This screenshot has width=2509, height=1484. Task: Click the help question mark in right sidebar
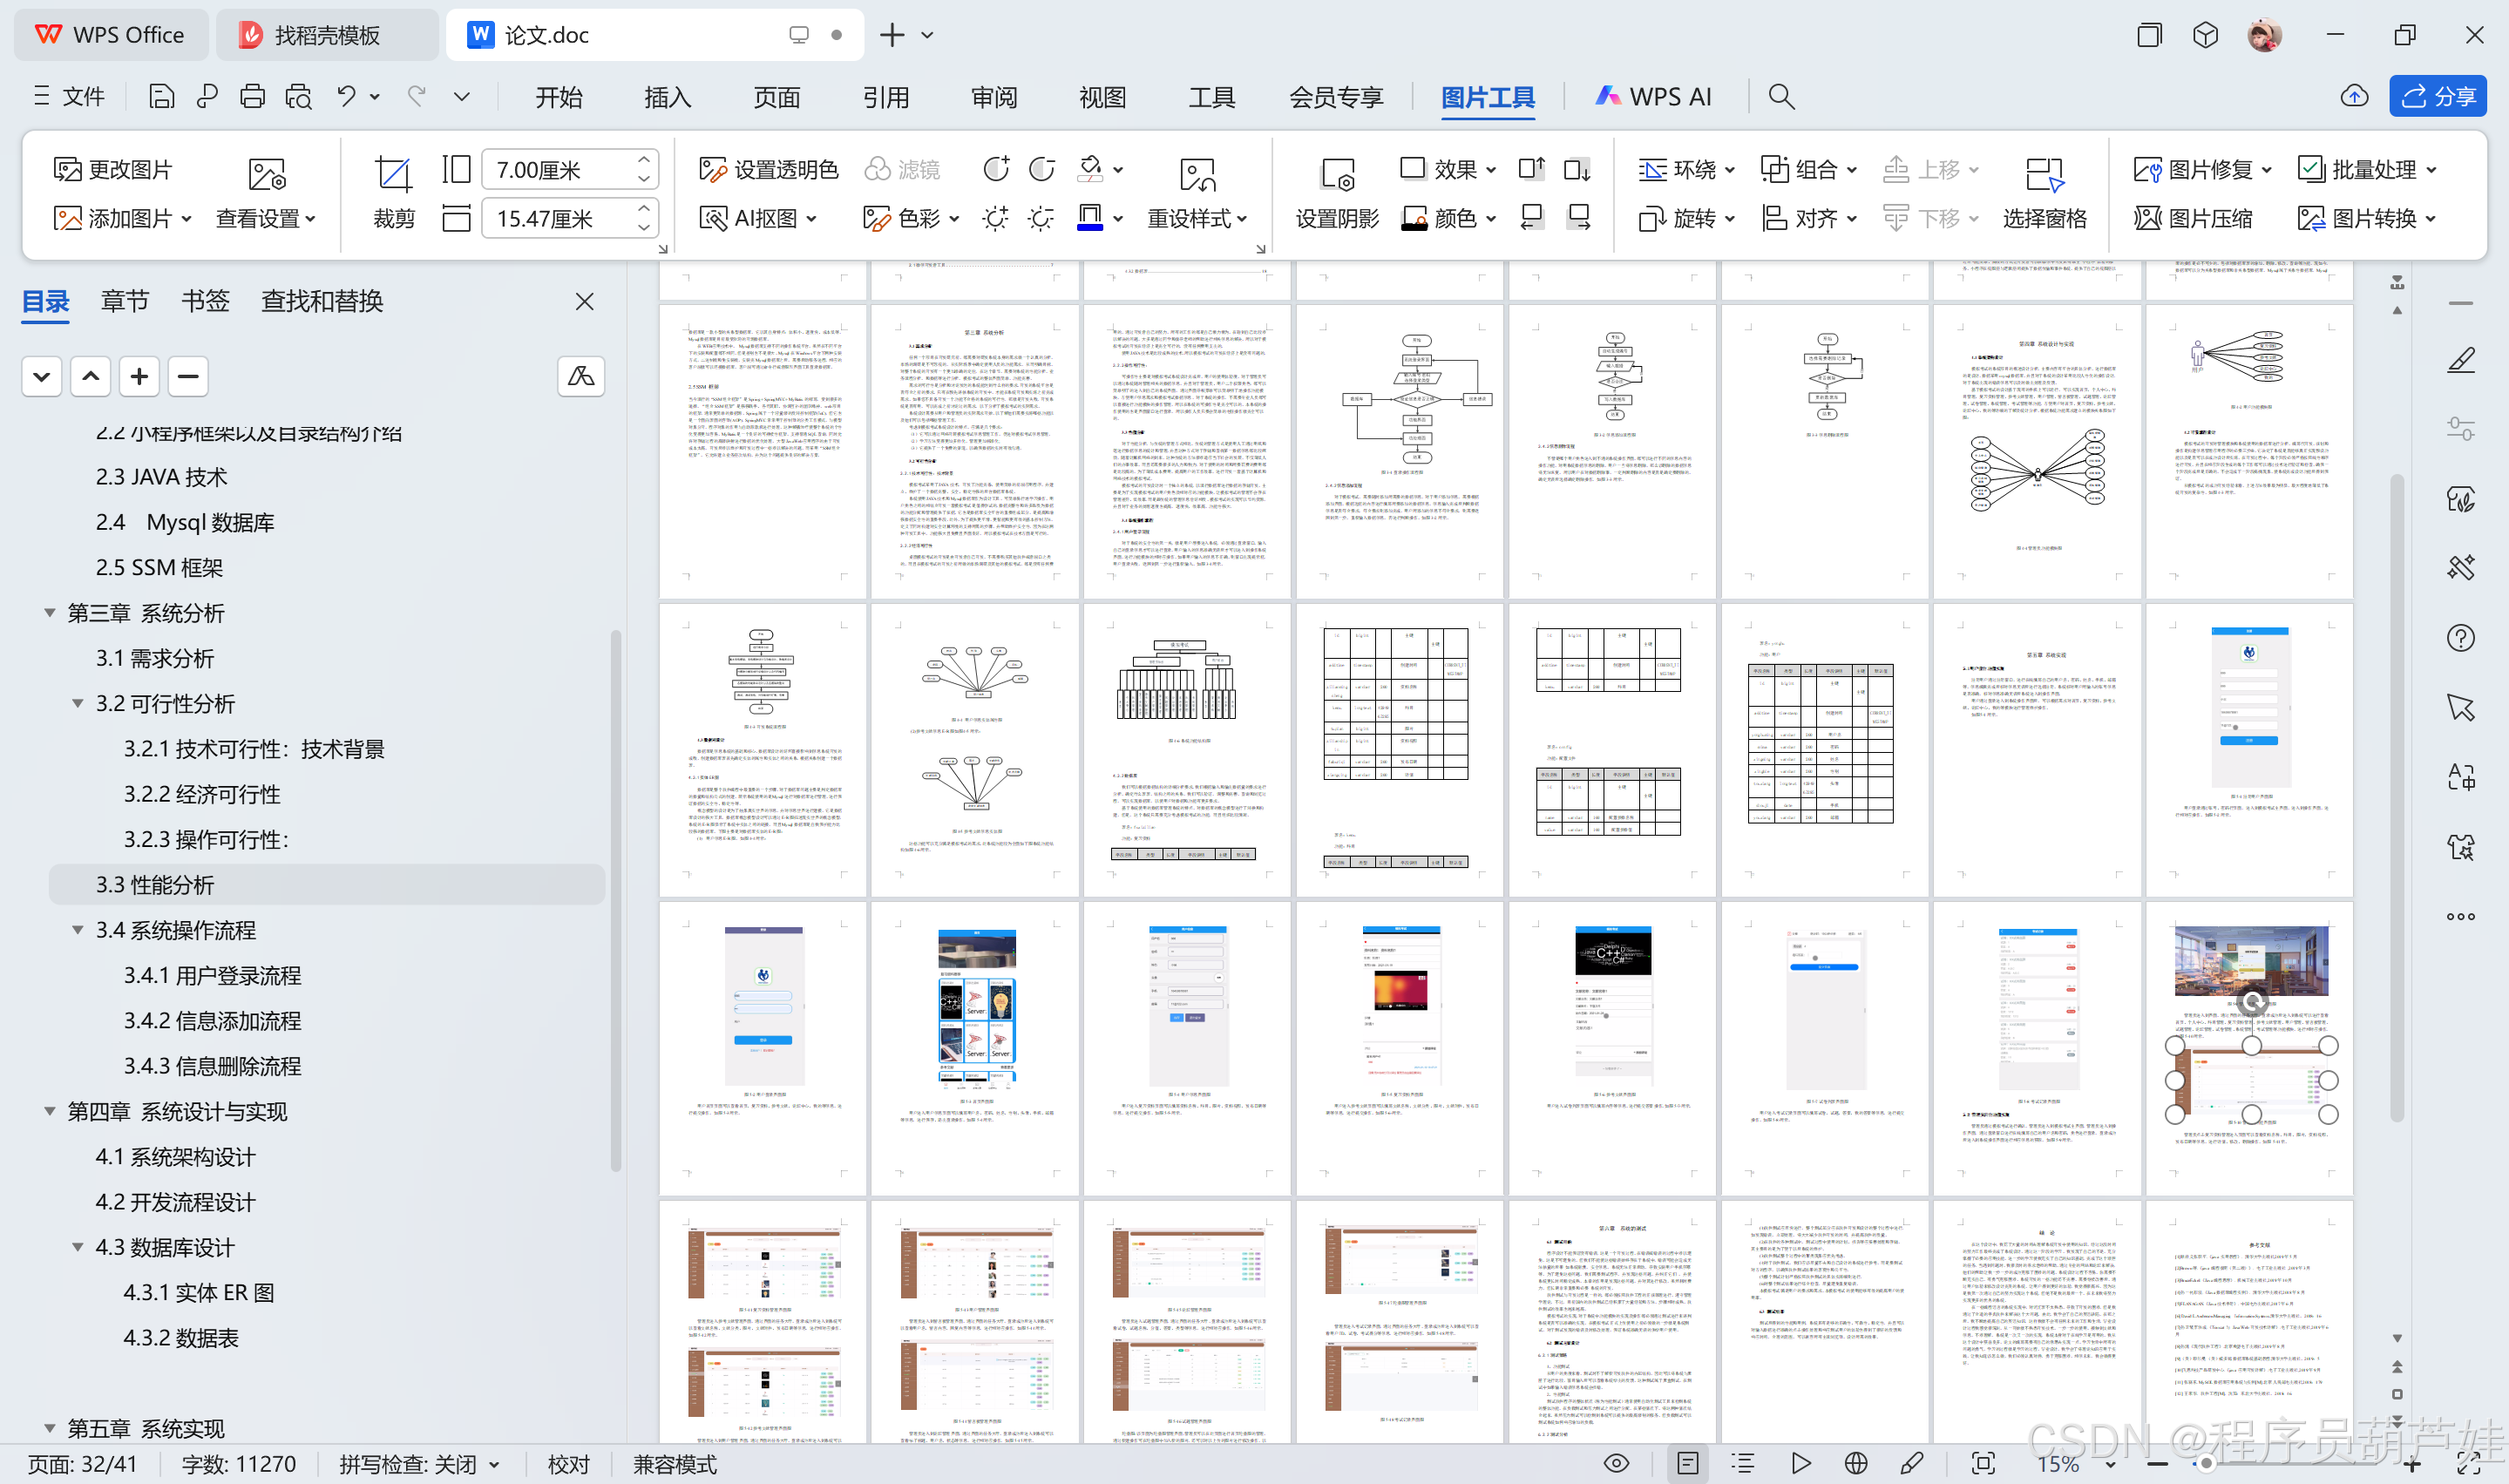click(2461, 638)
